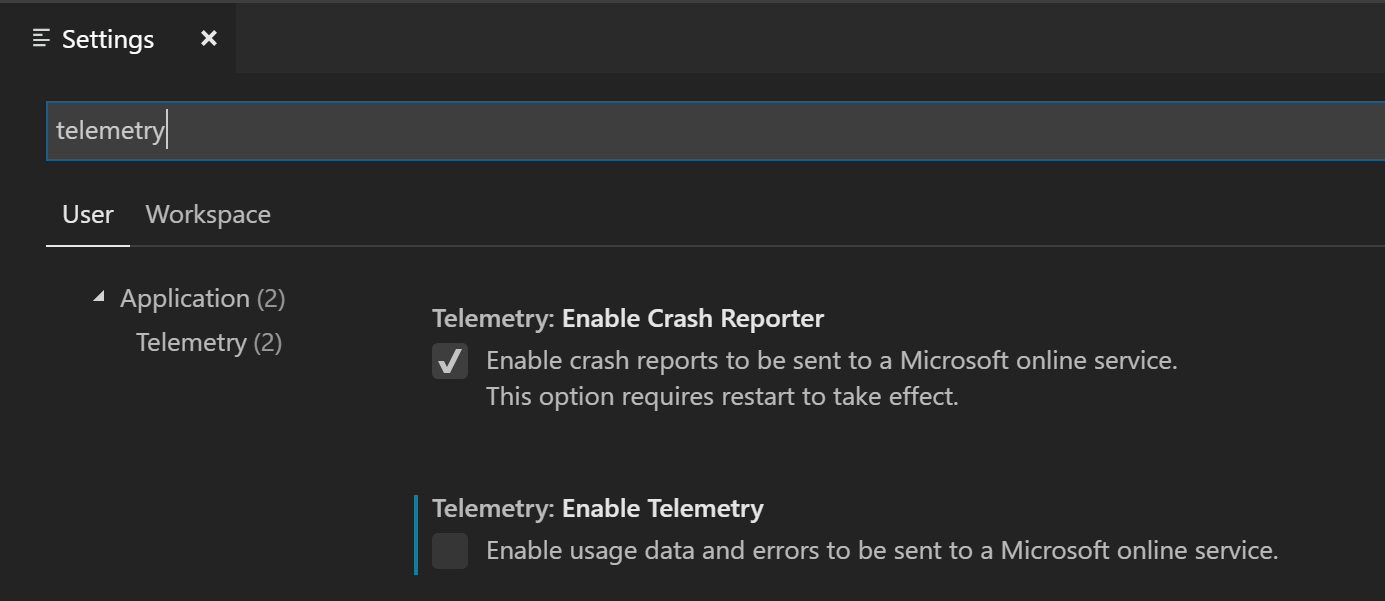The image size is (1385, 601).
Task: Click the Settings tab header label
Action: [x=106, y=38]
